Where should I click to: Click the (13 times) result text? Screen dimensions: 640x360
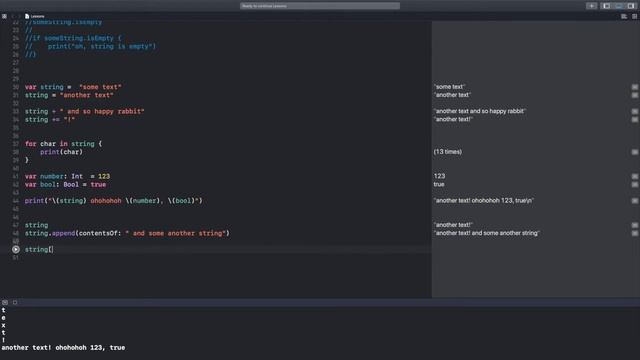[448, 151]
